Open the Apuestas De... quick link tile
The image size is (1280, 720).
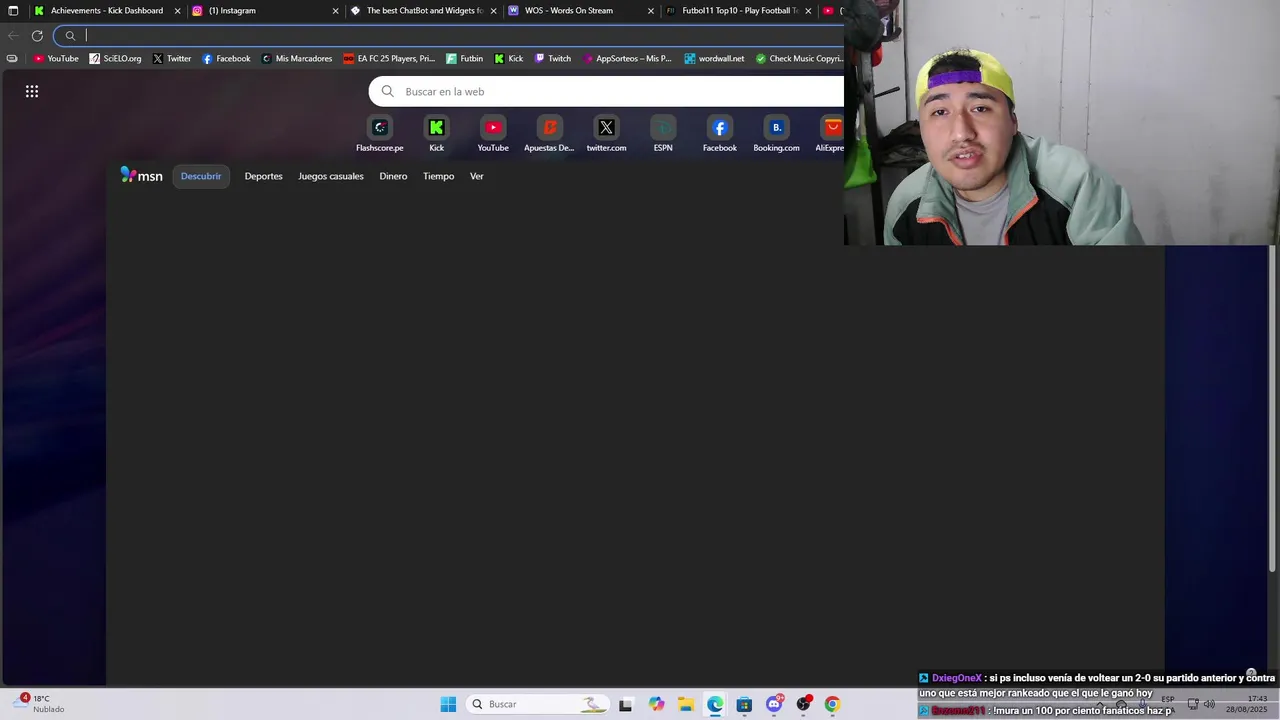pos(549,134)
